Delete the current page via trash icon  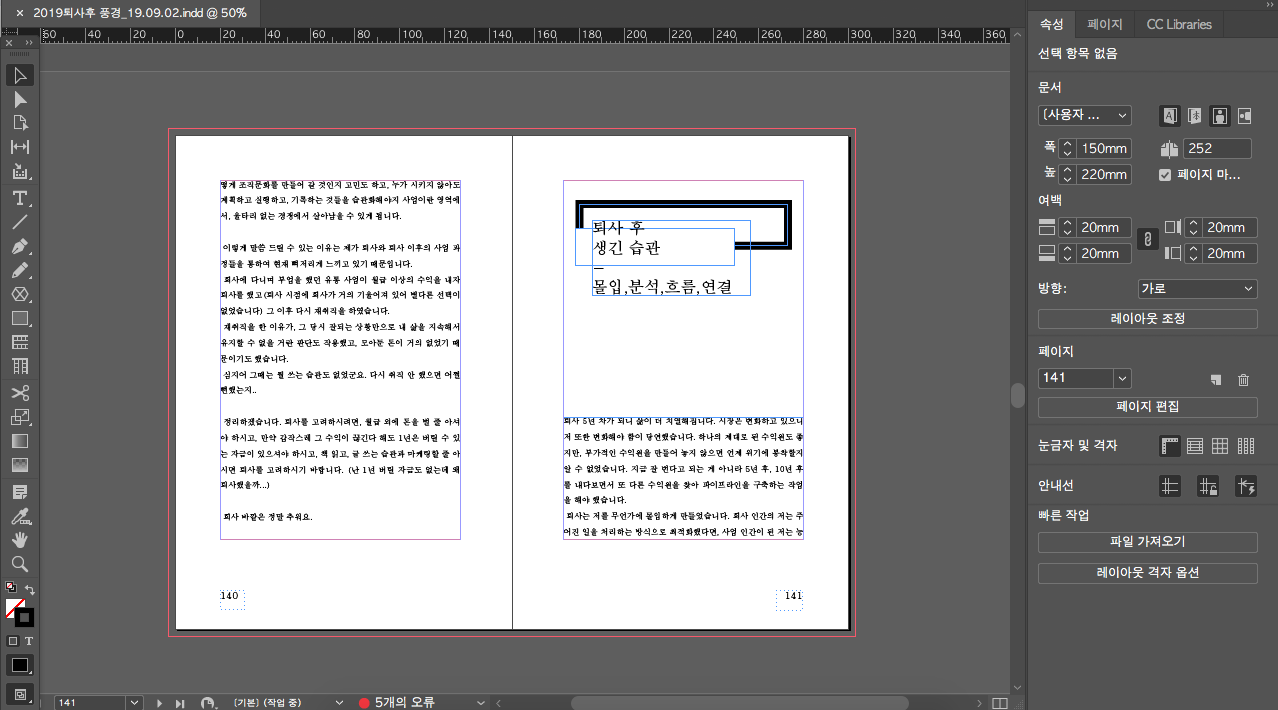coord(1243,380)
